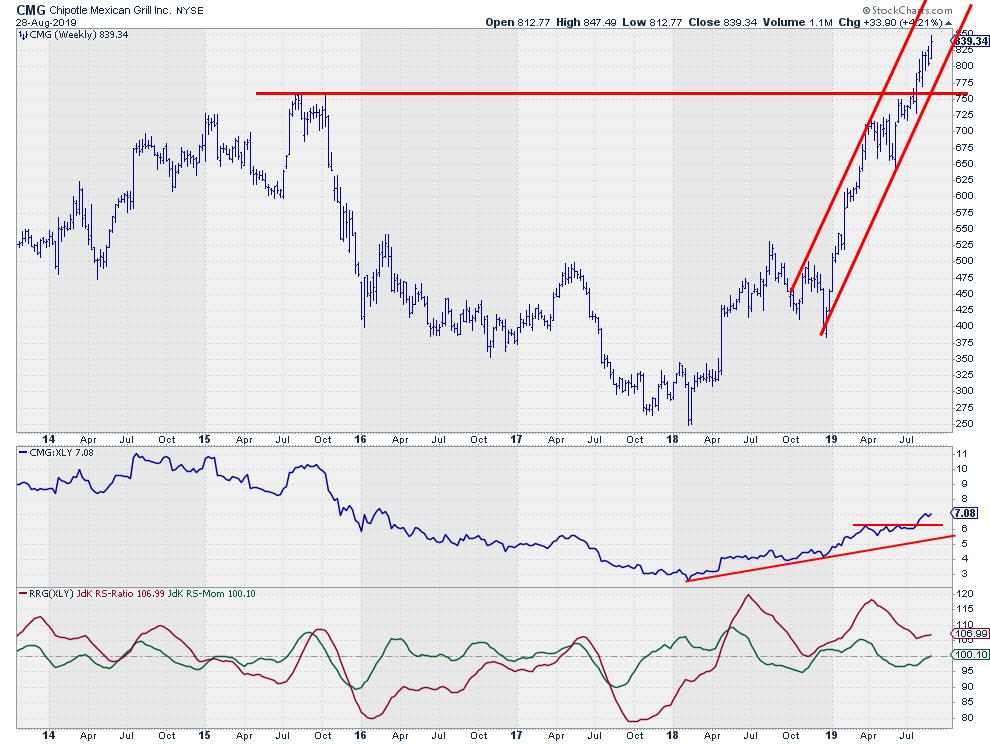Select the Close 839.34 value in header

pyautogui.click(x=722, y=22)
